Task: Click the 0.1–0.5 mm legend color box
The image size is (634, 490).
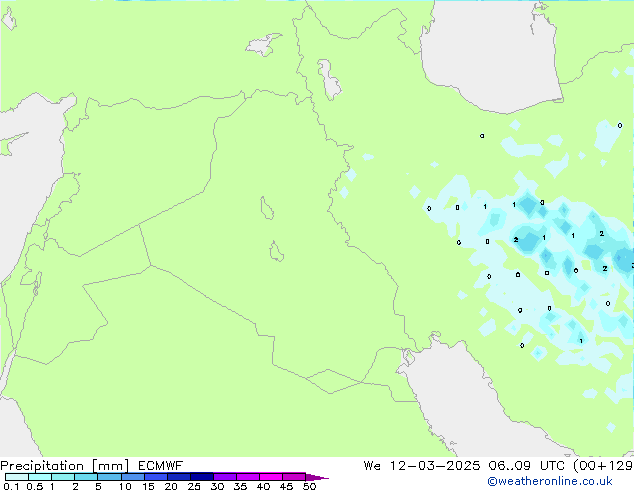Action: pyautogui.click(x=17, y=477)
